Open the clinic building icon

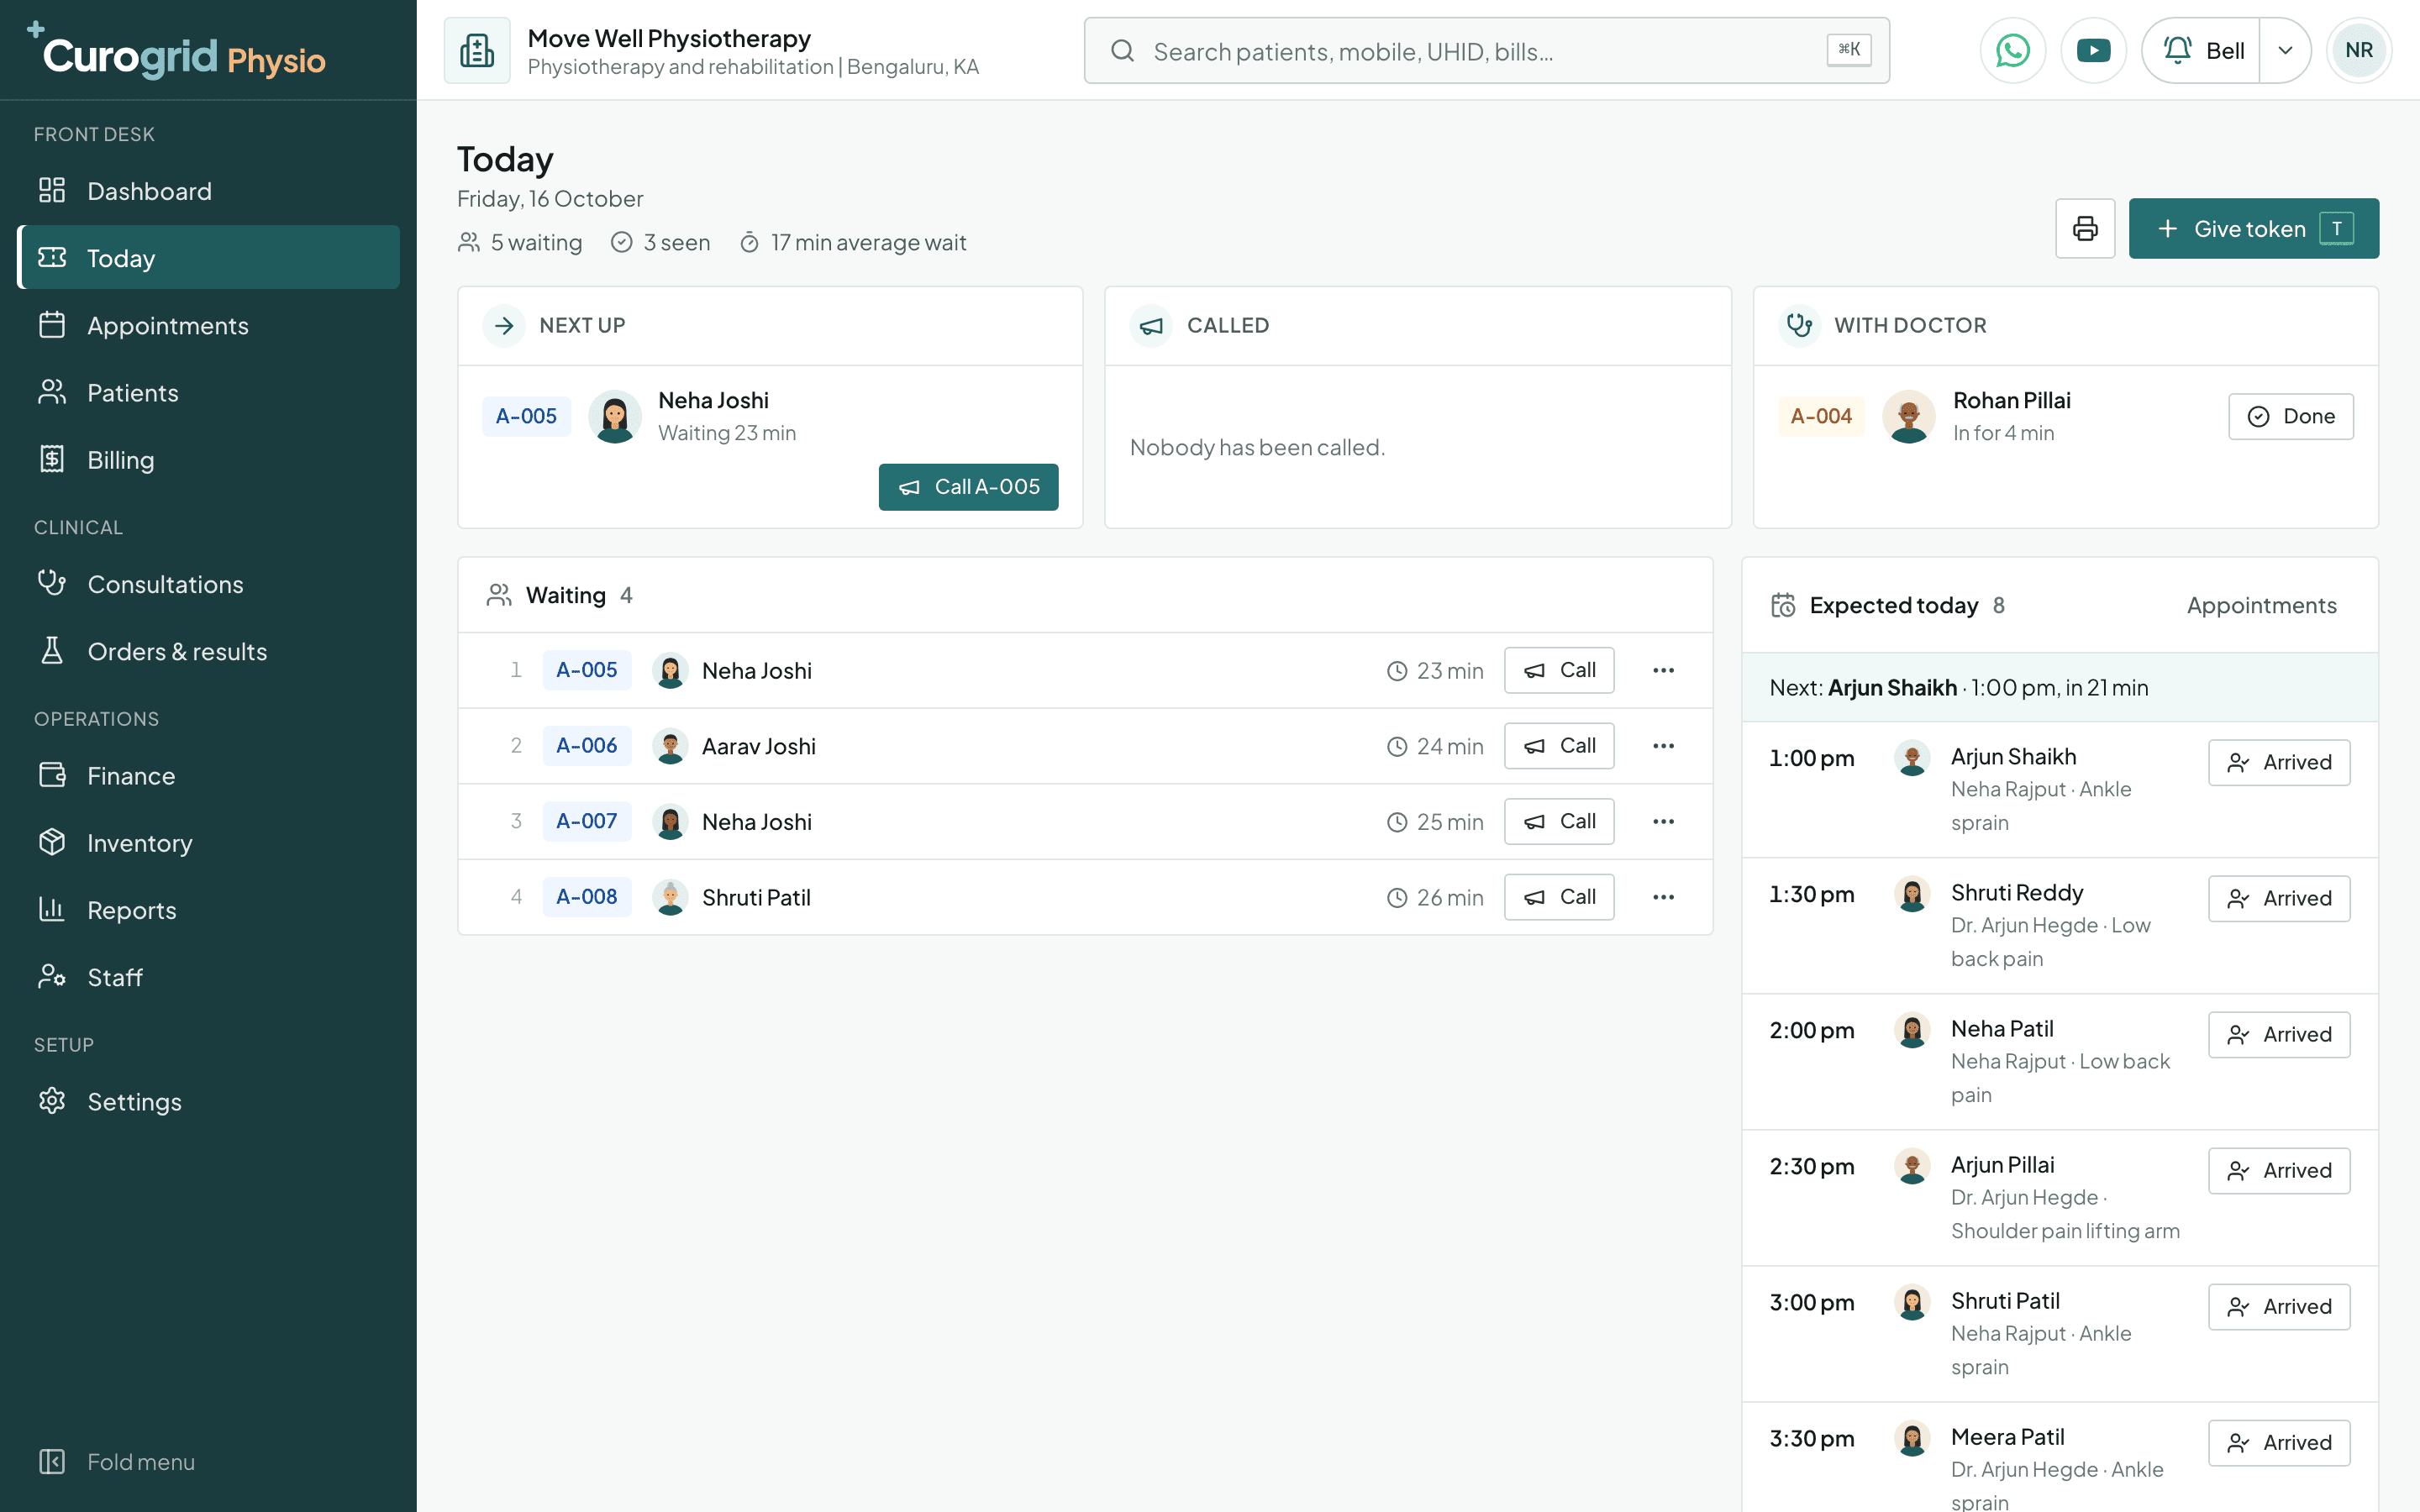(477, 50)
